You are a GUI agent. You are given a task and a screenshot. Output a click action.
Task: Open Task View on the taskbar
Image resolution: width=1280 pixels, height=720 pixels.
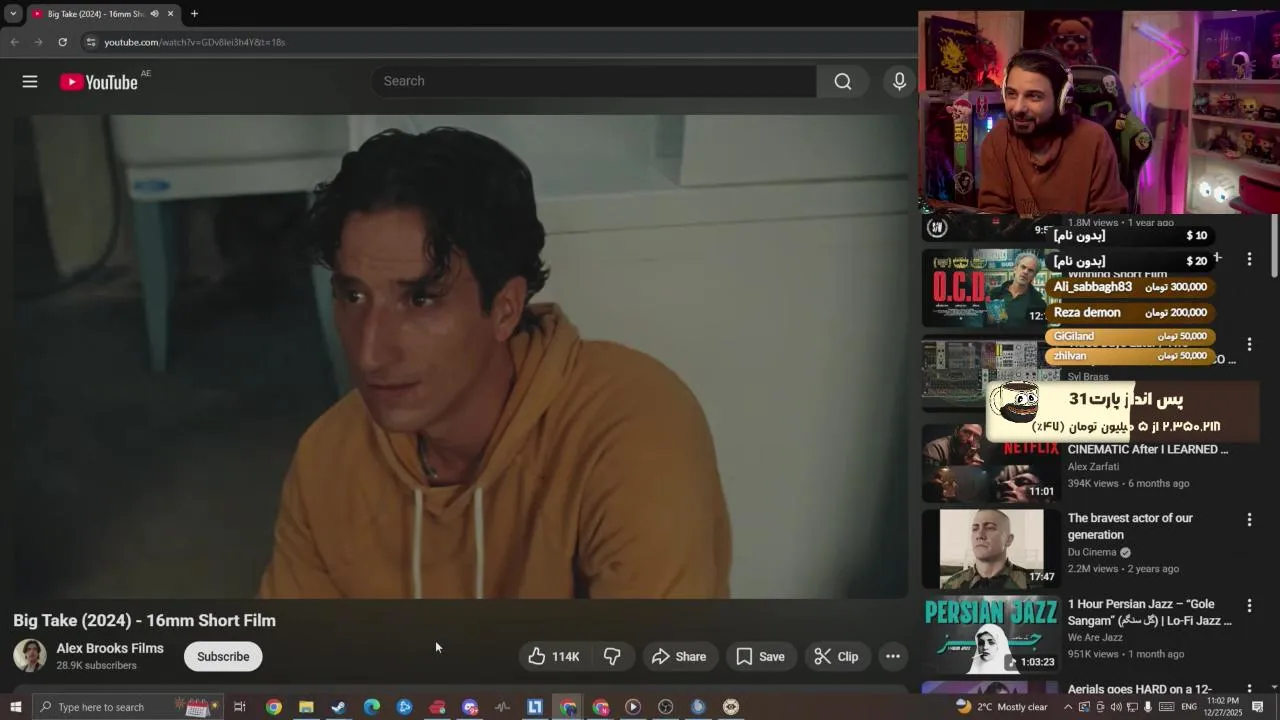[x=240, y=707]
